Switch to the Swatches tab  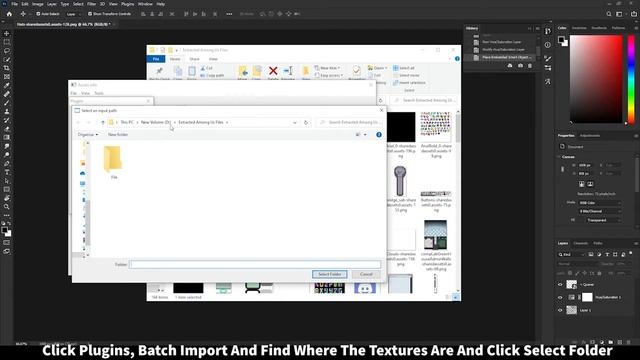coord(579,28)
